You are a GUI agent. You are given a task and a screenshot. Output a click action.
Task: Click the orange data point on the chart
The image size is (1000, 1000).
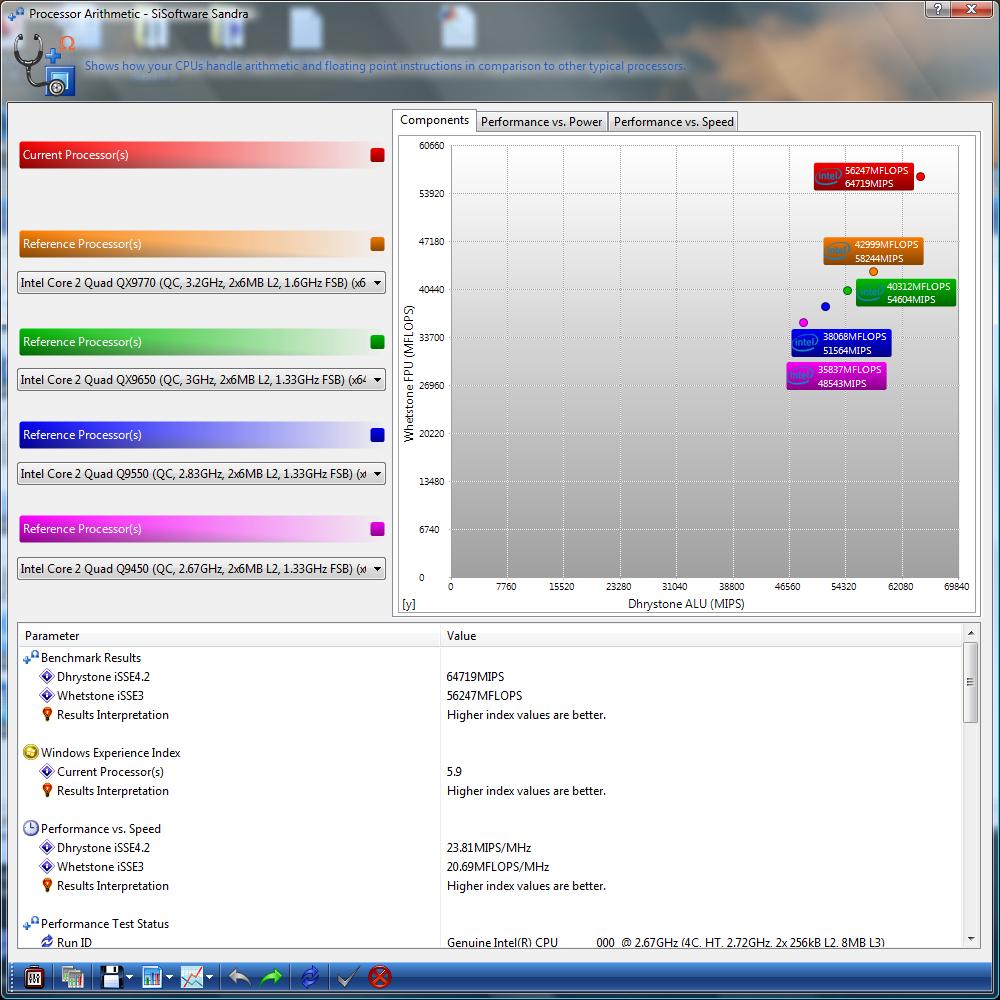tap(873, 272)
